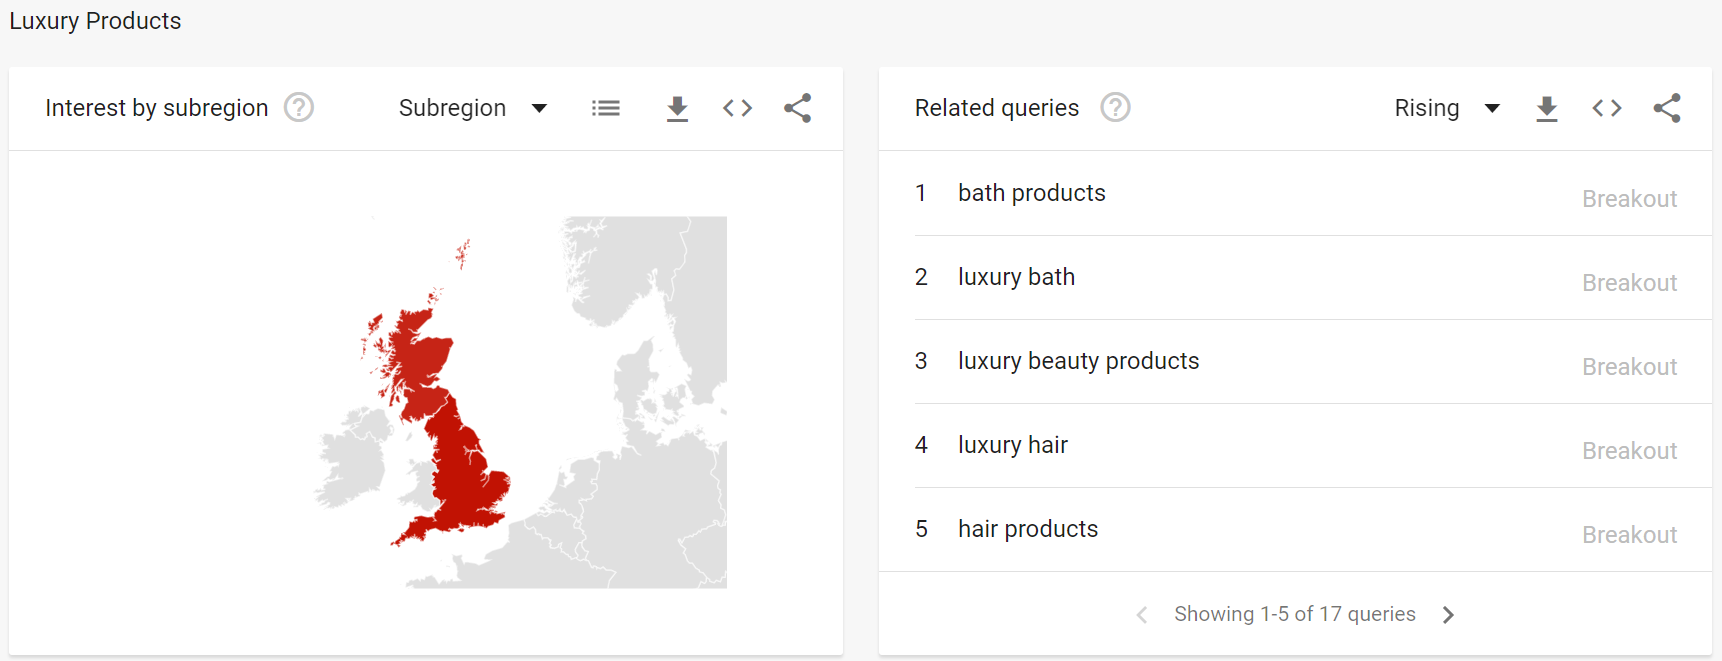The width and height of the screenshot is (1722, 661).
Task: Share the Related queries panel
Action: click(x=1667, y=108)
